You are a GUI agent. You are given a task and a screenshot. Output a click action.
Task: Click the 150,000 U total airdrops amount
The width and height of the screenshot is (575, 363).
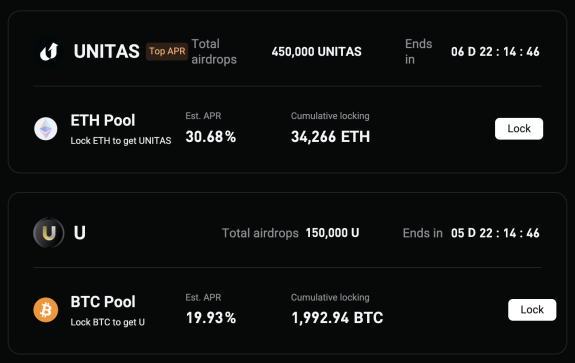(332, 233)
